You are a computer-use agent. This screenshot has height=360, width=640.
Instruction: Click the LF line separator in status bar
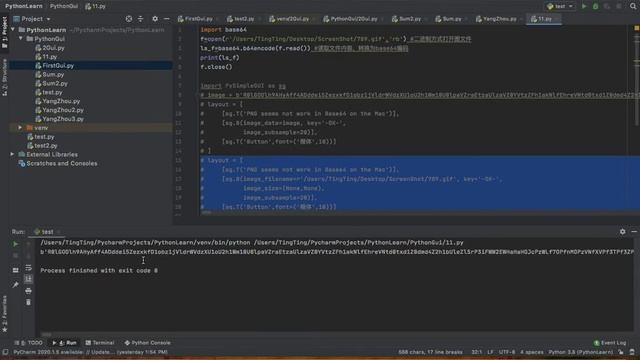490,352
